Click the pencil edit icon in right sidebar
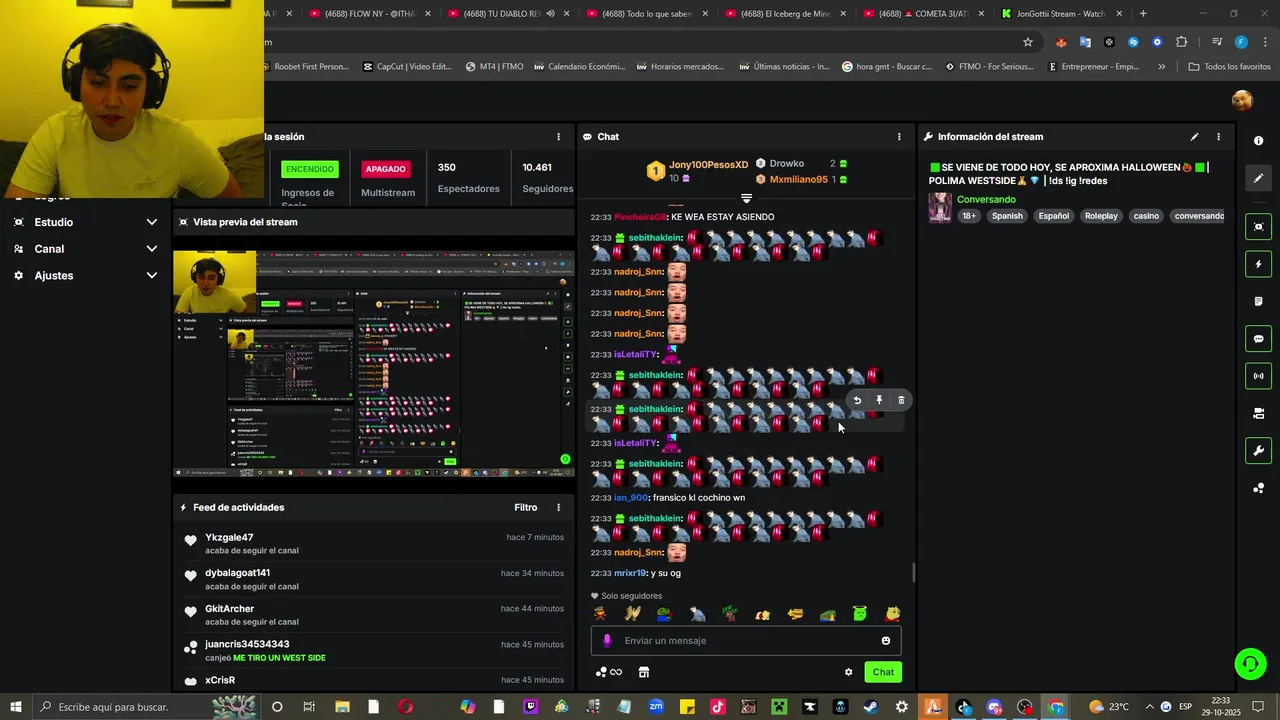The image size is (1280, 720). [1258, 178]
